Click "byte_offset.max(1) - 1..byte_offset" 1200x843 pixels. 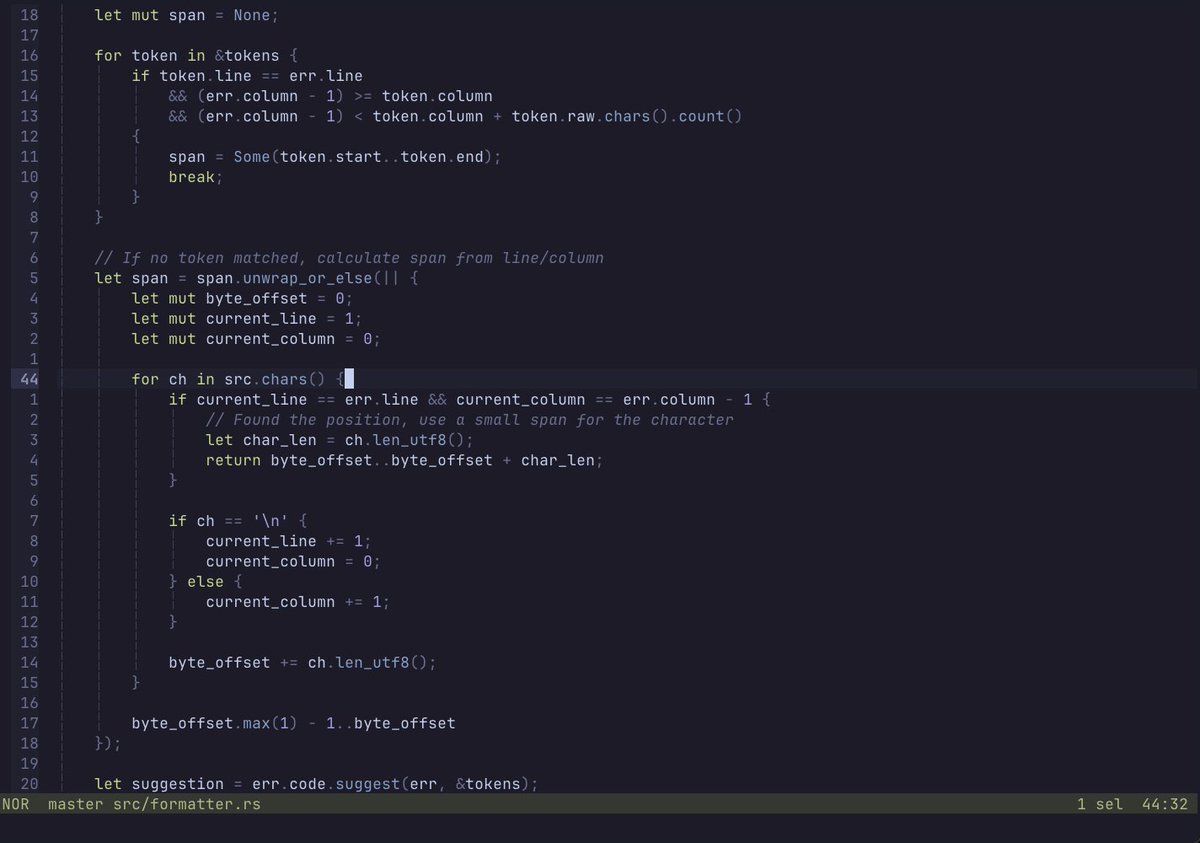point(293,723)
